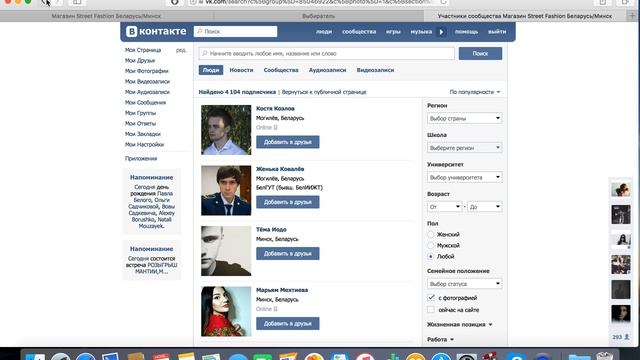Screen dimensions: 640x360
Task: Switch to the 'Выбиратель' browser tab
Action: (318, 16)
